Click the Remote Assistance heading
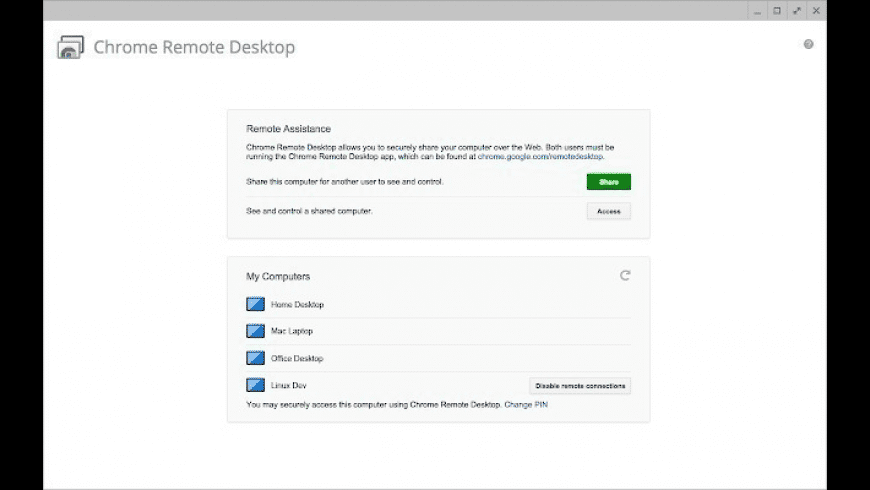Viewport: 870px width, 490px height. tap(289, 129)
